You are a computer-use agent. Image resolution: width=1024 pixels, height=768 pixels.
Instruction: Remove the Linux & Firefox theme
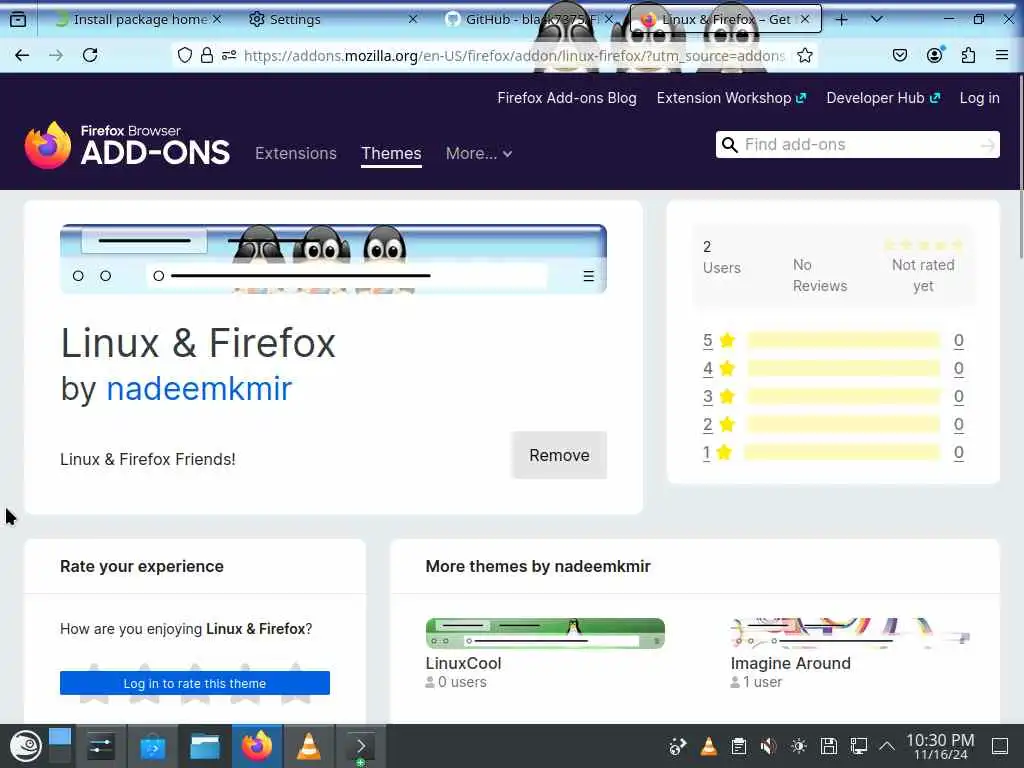click(559, 455)
